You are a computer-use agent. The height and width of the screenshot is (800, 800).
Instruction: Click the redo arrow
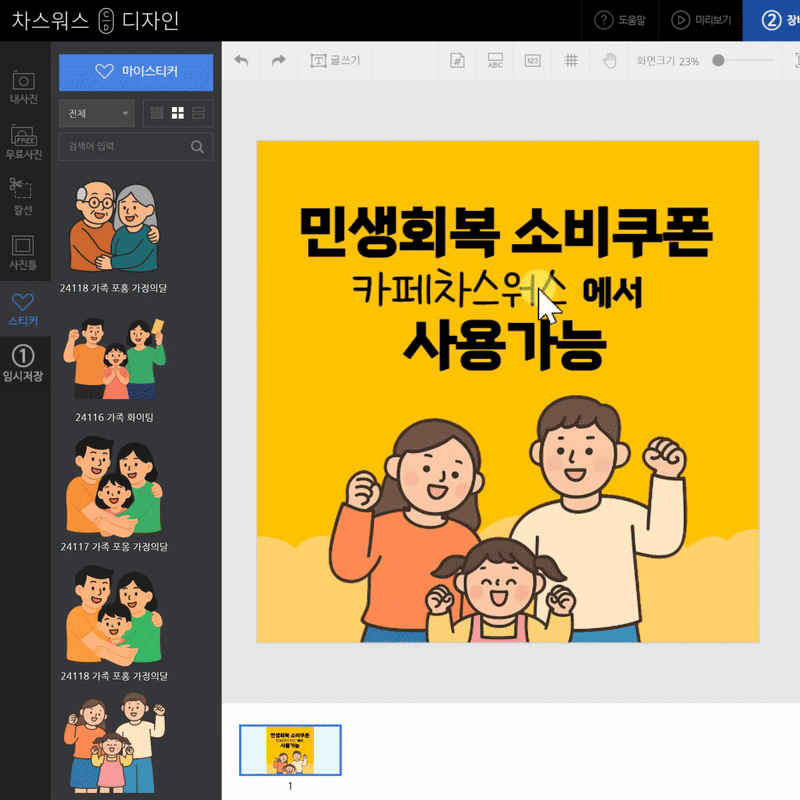tap(279, 61)
